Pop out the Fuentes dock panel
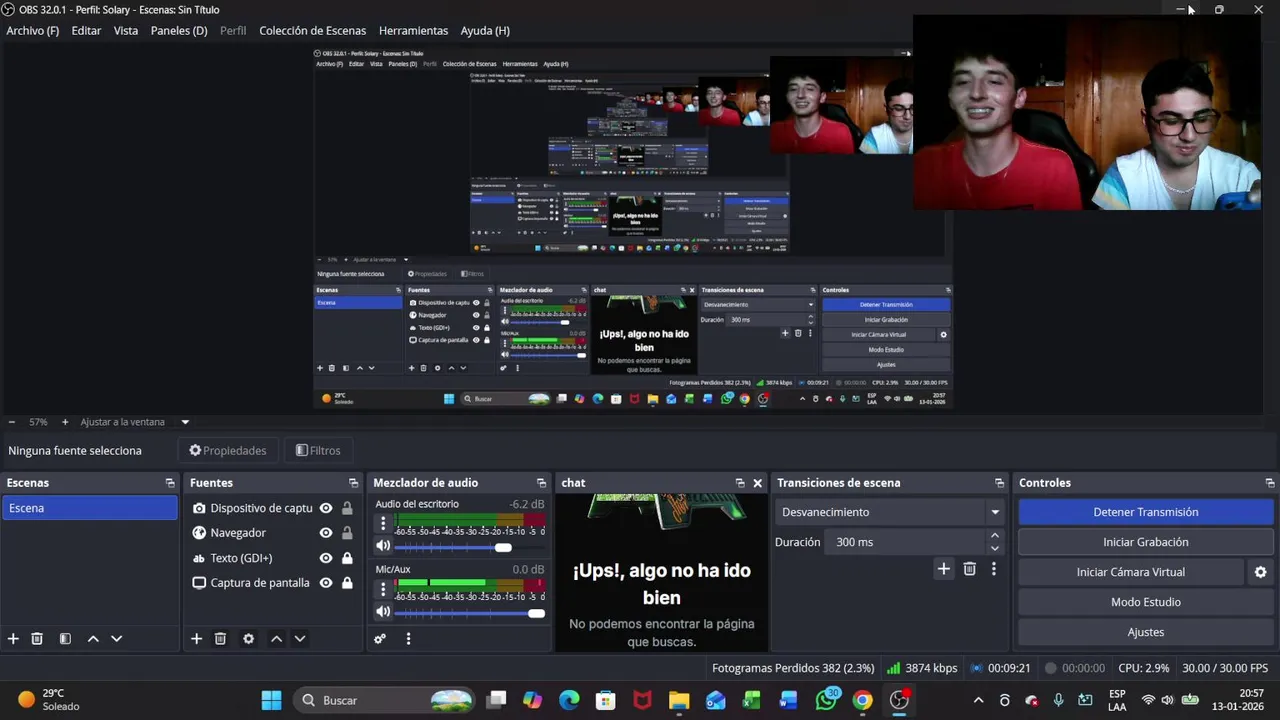The image size is (1280, 720). pos(353,483)
